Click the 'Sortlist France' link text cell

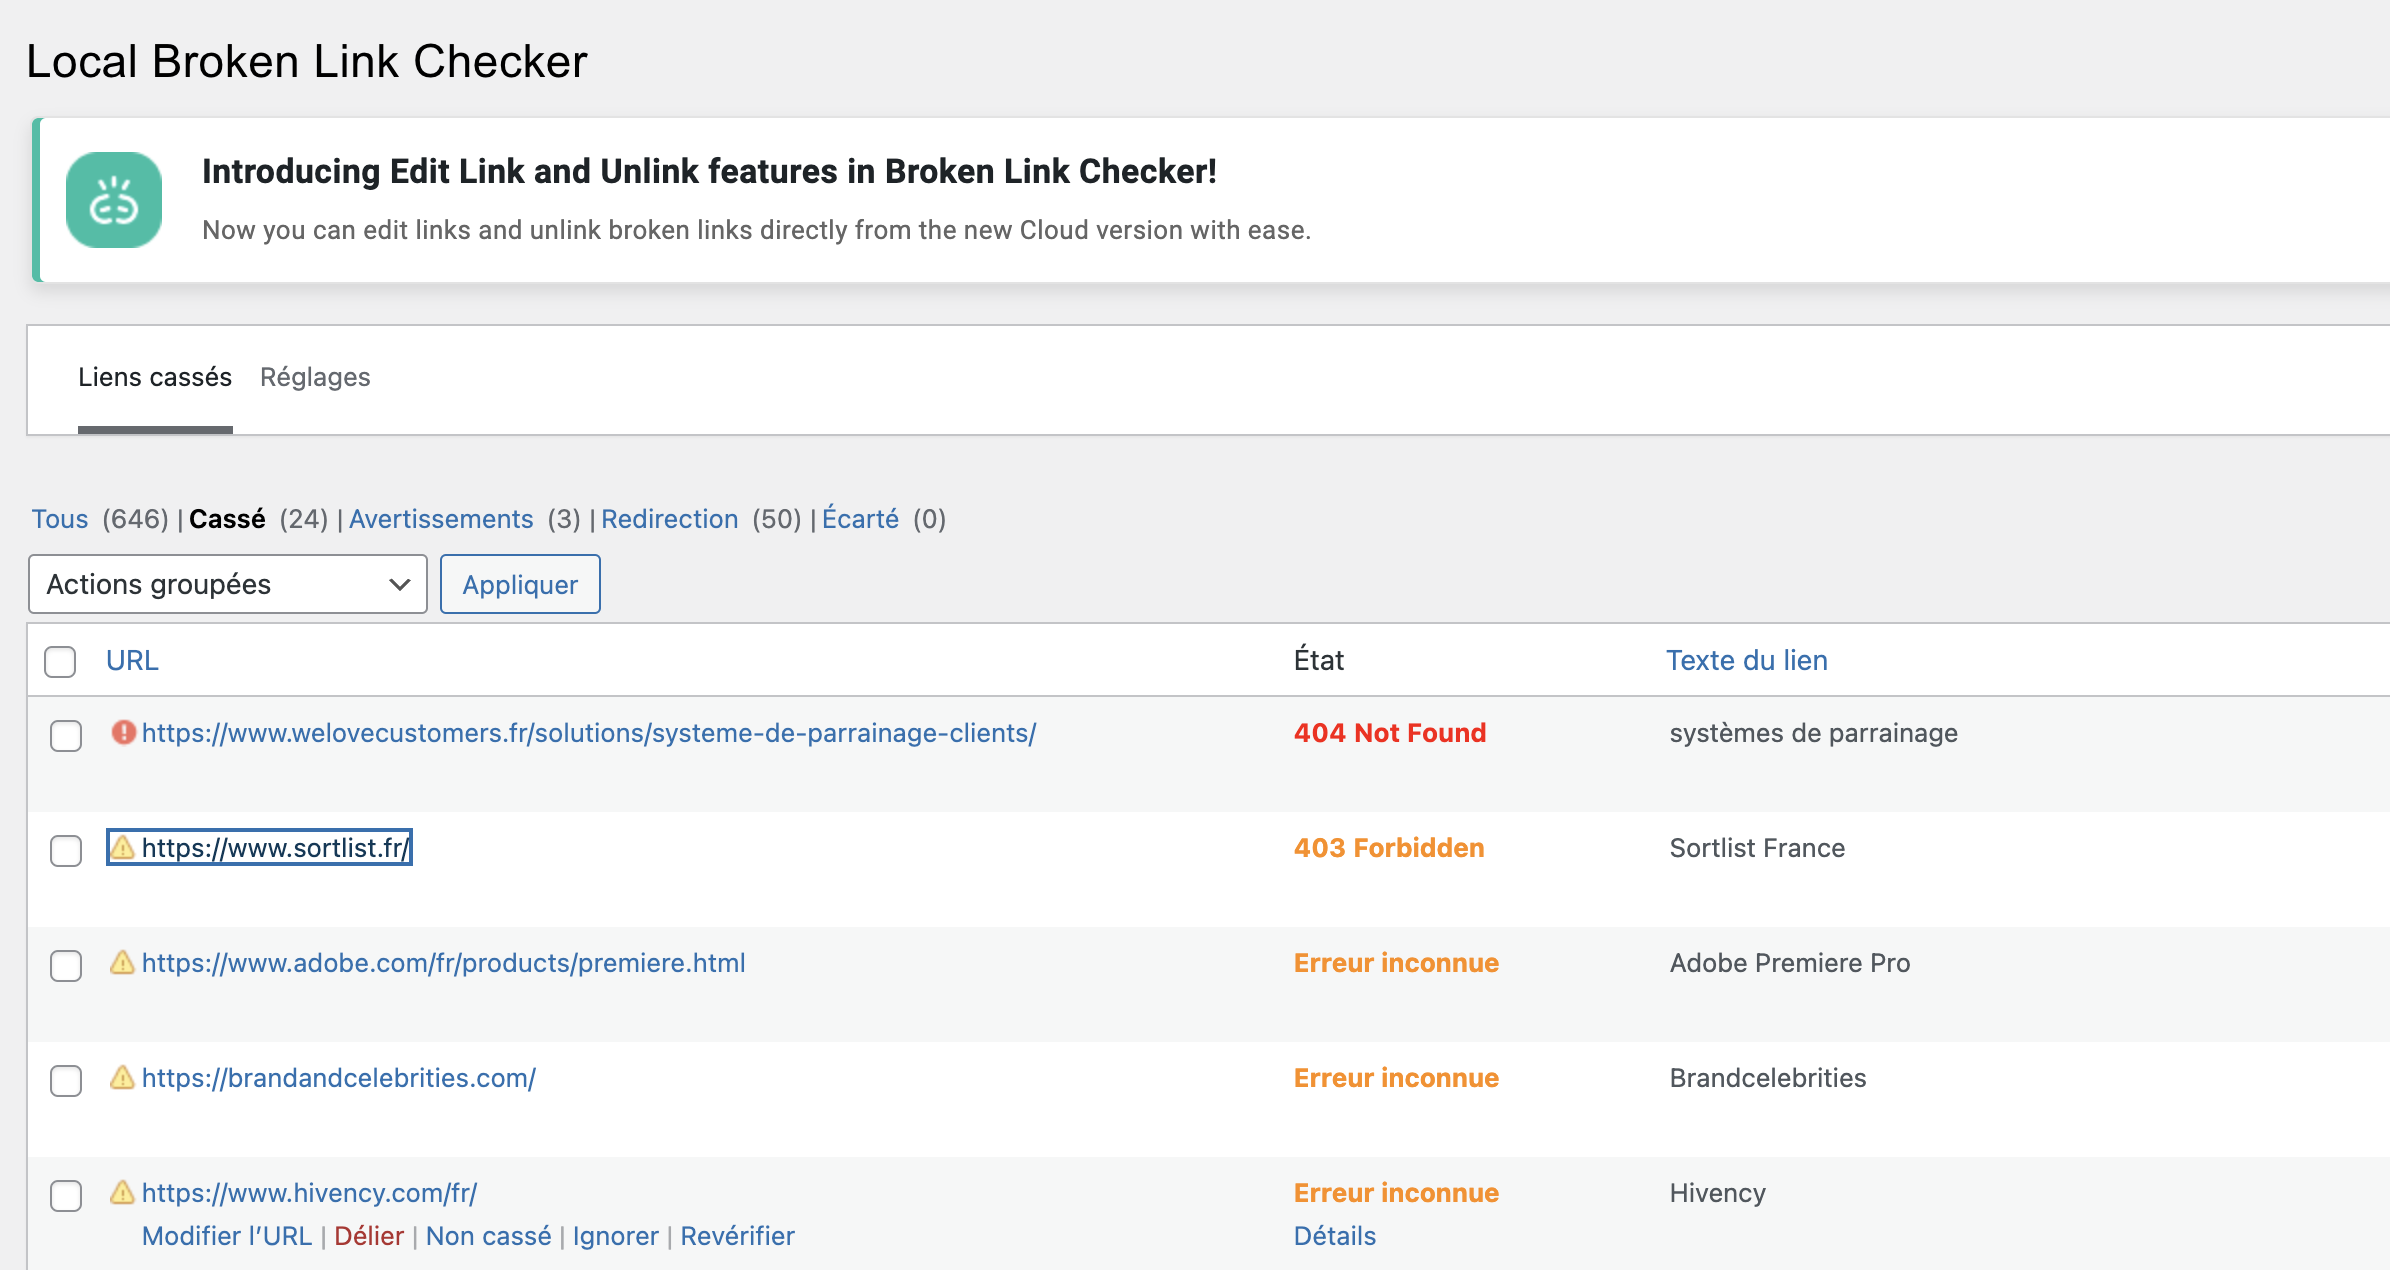(1757, 848)
